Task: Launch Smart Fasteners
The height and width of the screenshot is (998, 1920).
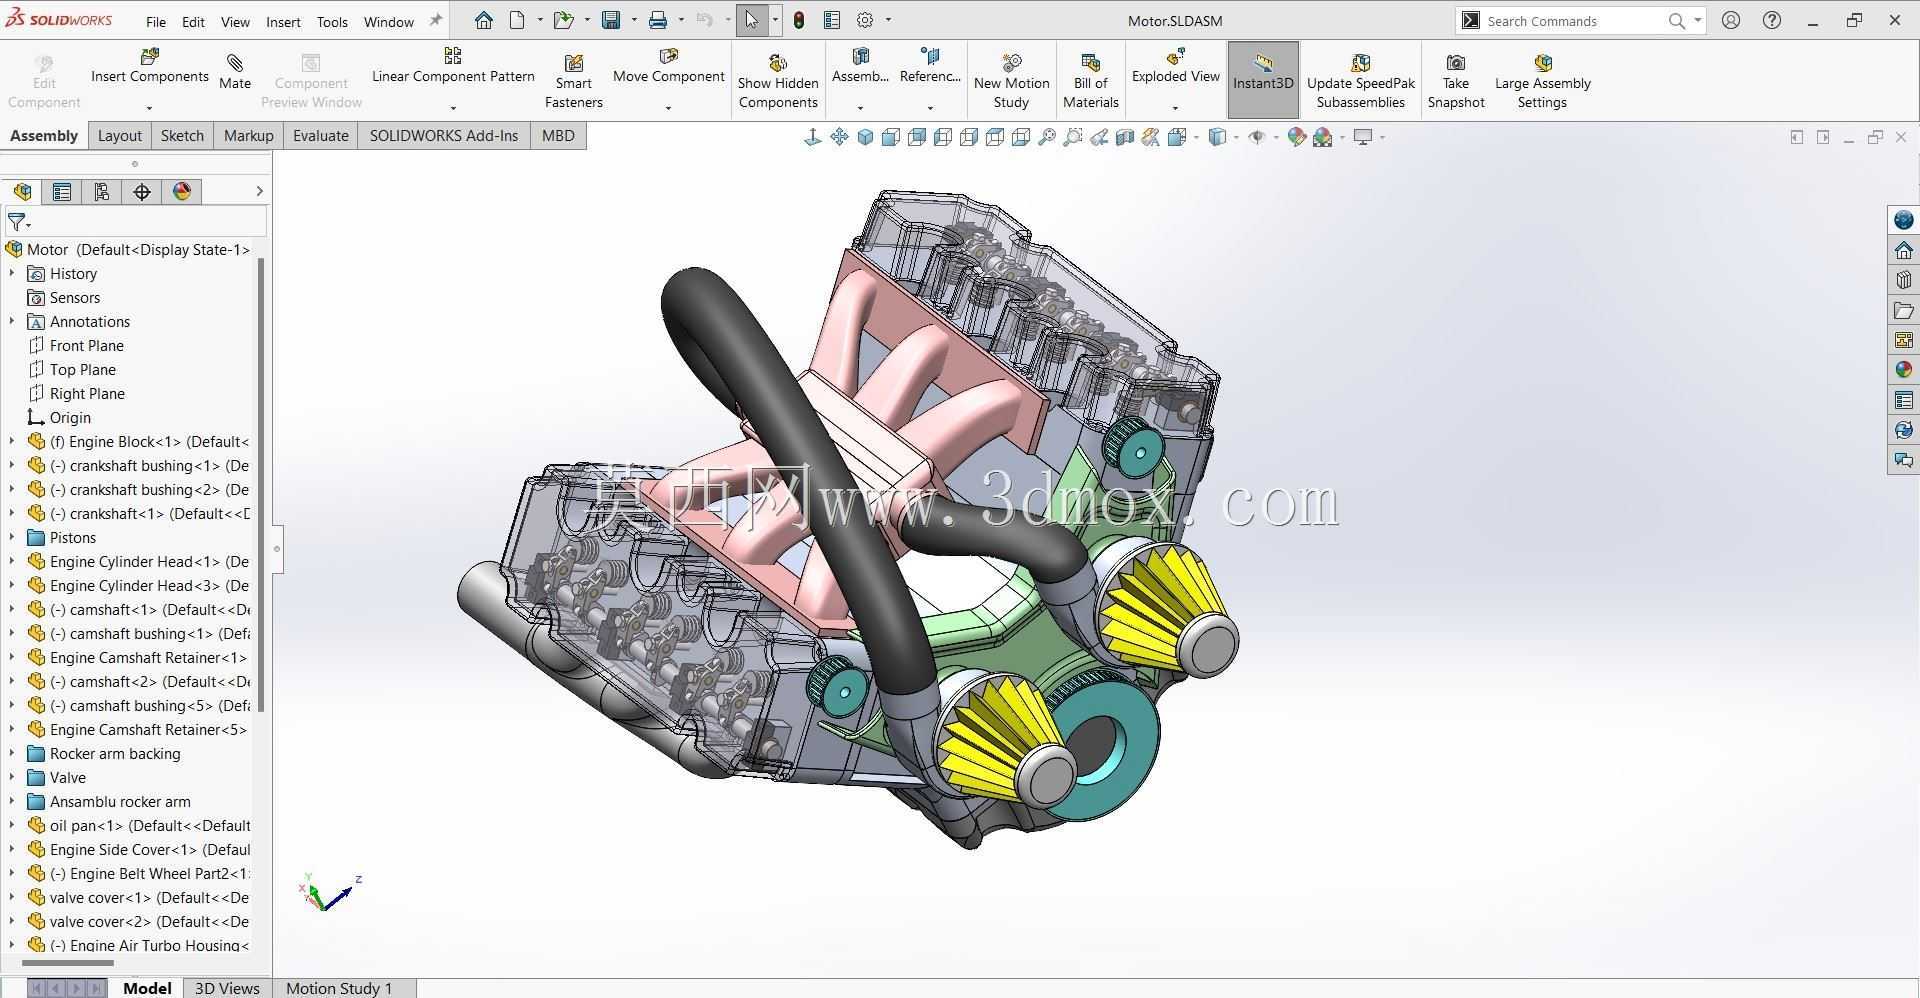Action: 574,81
